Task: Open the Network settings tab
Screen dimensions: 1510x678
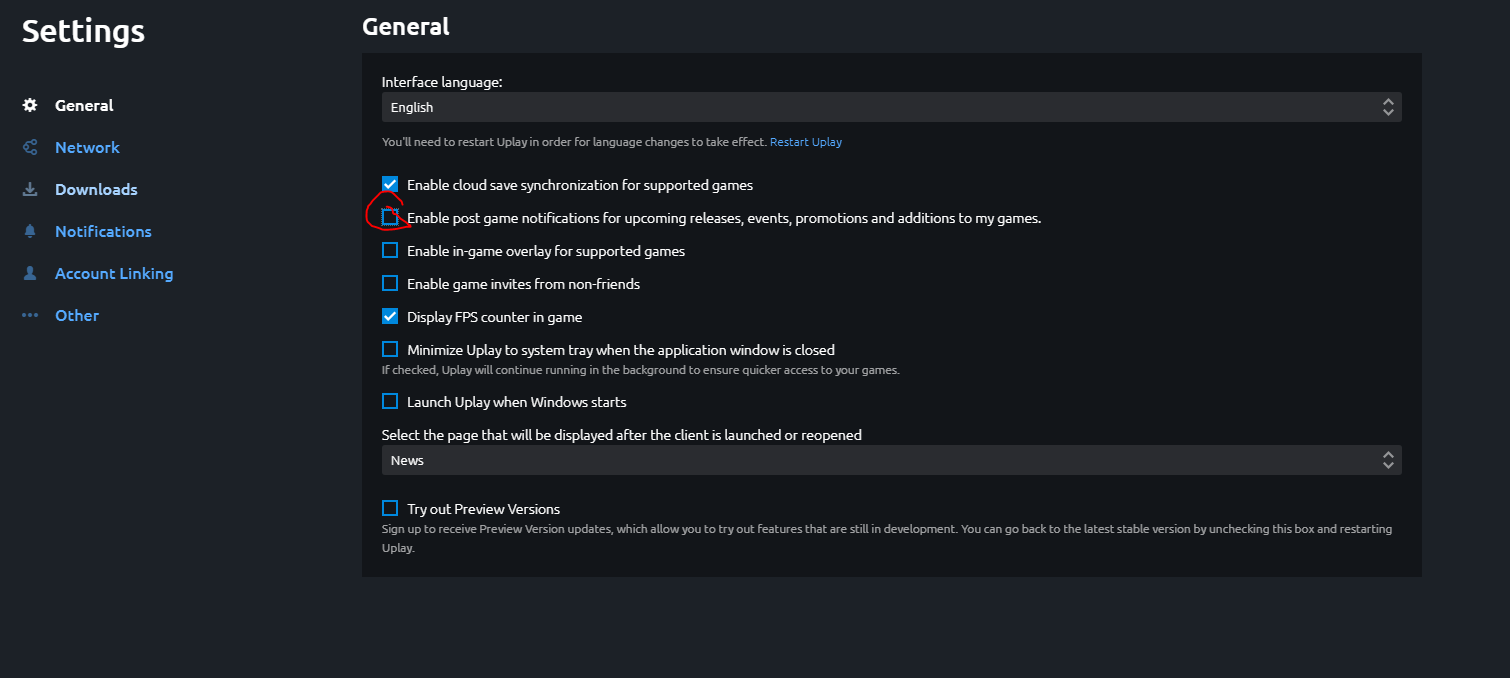Action: pos(87,147)
